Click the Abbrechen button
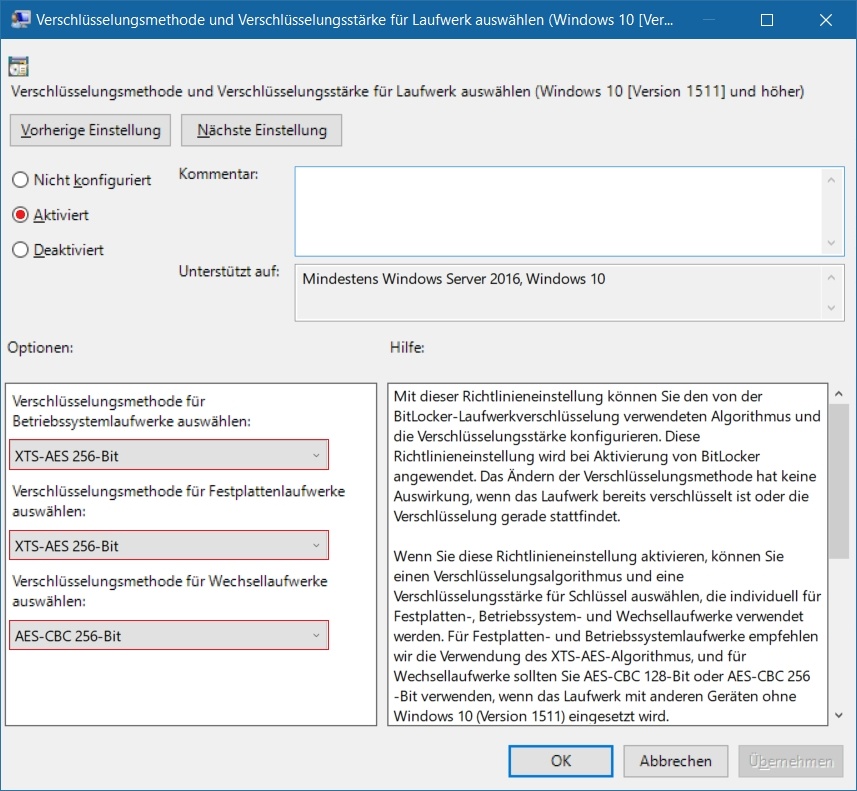Screen dimensions: 857x791 tap(676, 761)
